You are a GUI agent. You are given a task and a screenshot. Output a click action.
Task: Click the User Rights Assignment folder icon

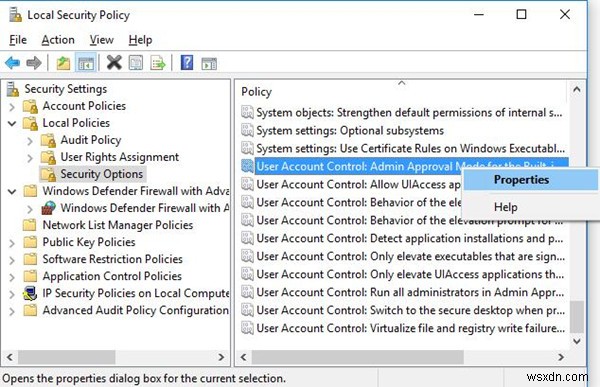coord(49,157)
